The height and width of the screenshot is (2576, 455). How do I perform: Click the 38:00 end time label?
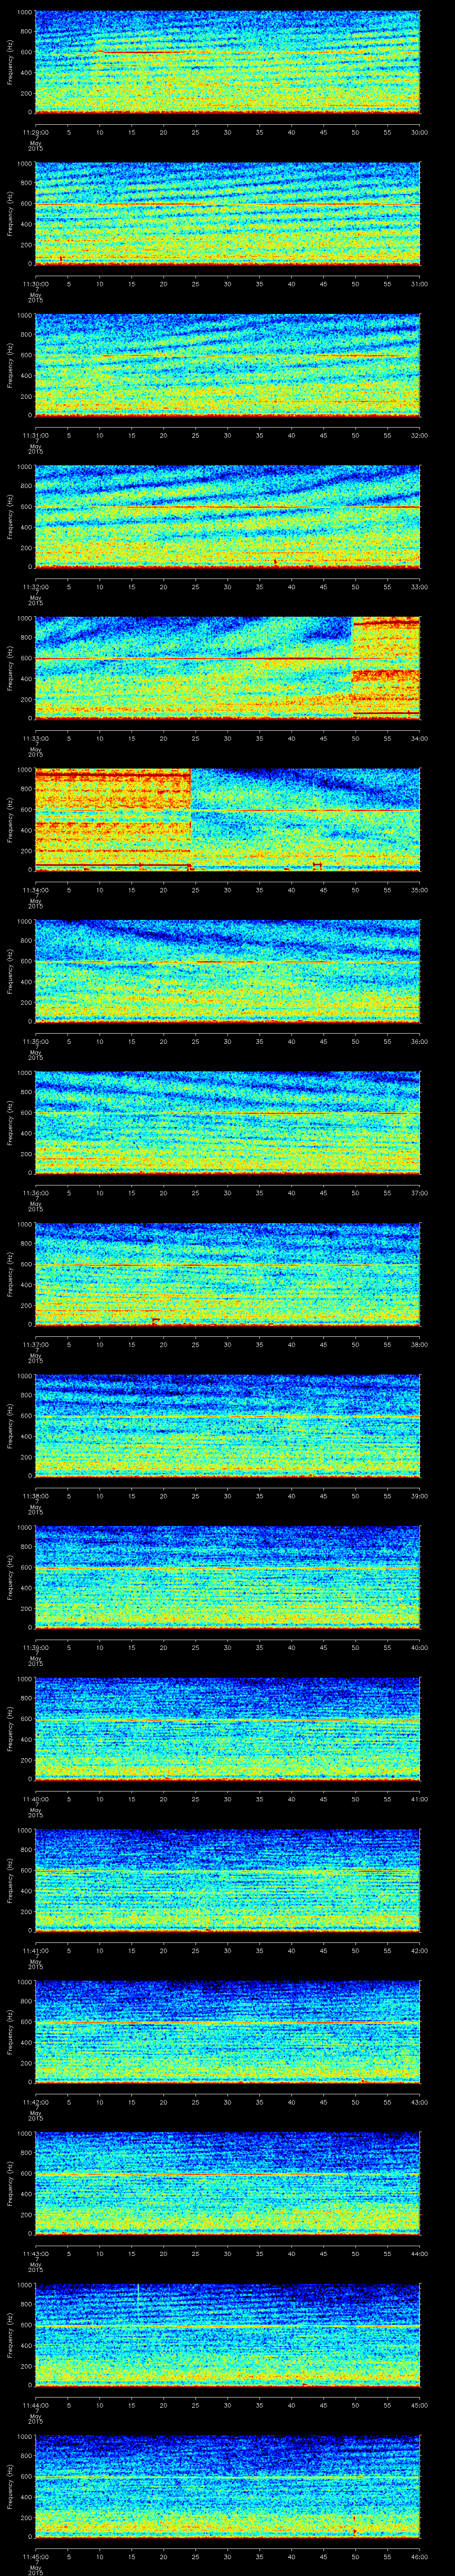tap(419, 1344)
